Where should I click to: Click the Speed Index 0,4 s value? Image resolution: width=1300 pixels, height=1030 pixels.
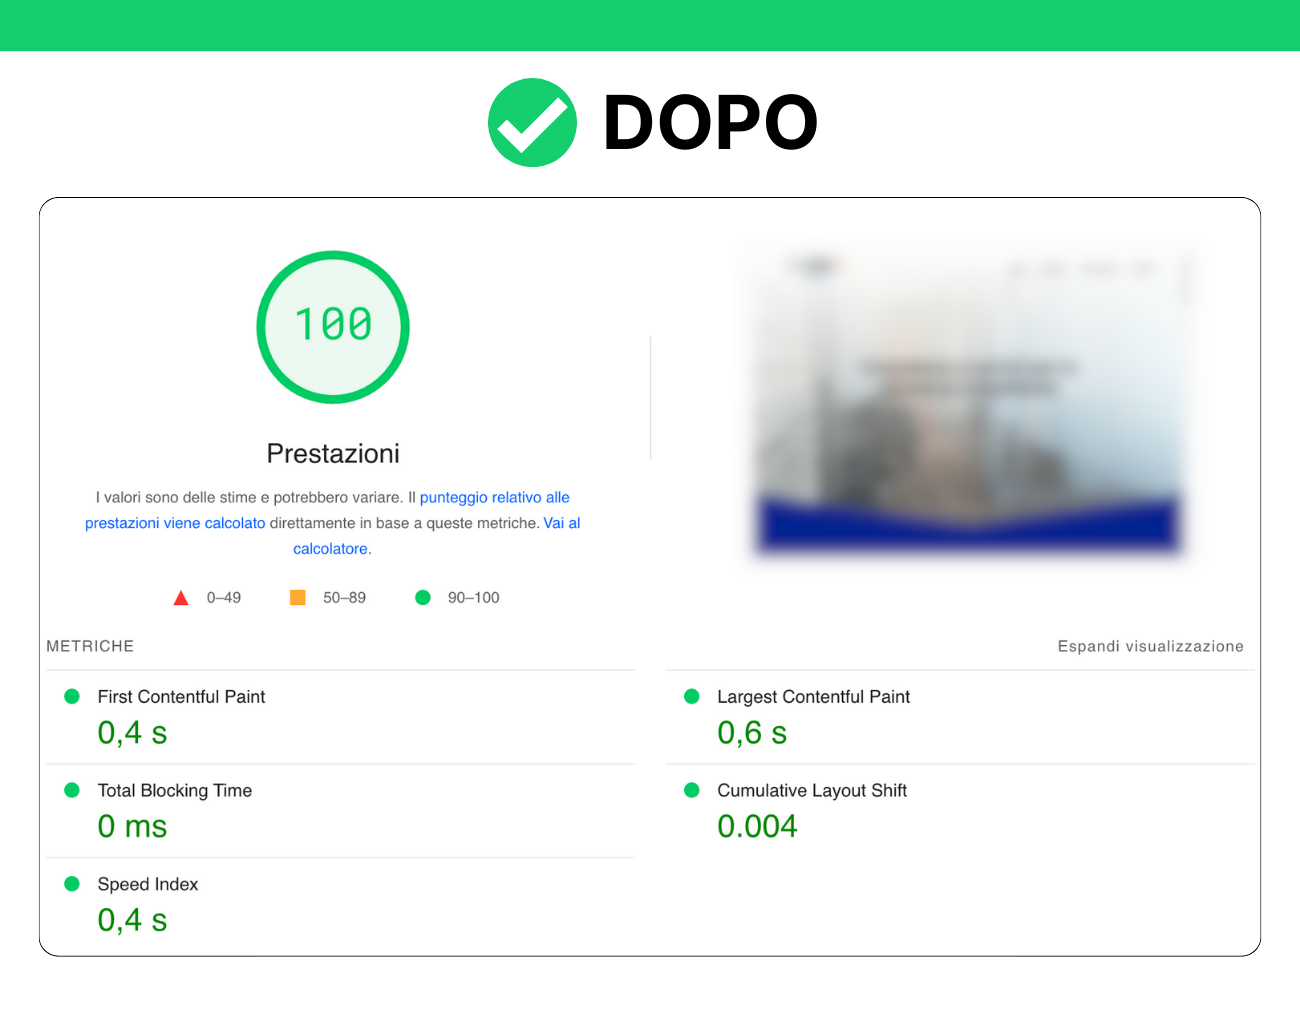[132, 920]
